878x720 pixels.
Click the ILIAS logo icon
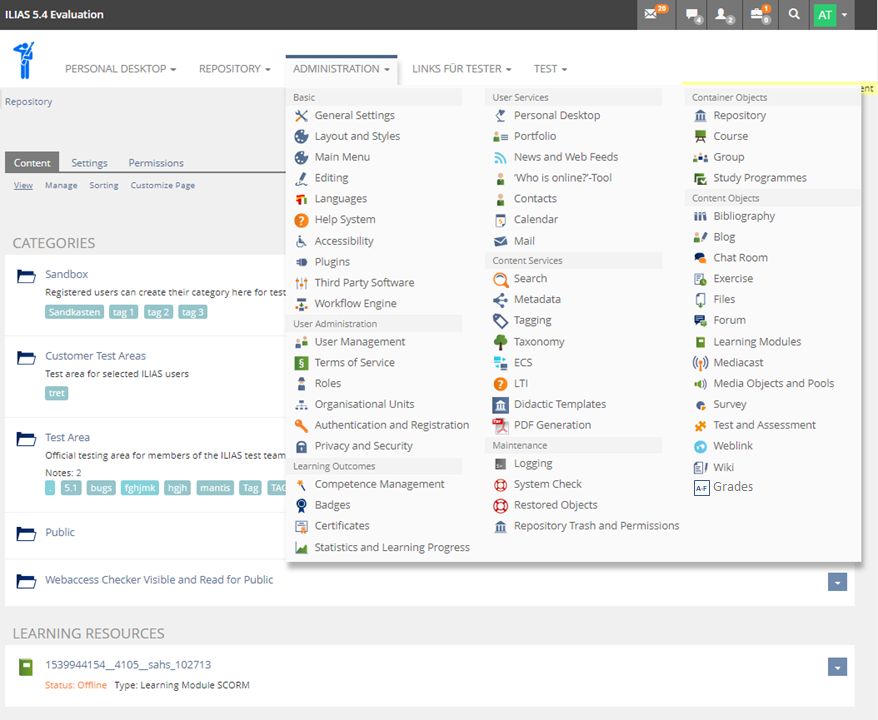click(25, 60)
